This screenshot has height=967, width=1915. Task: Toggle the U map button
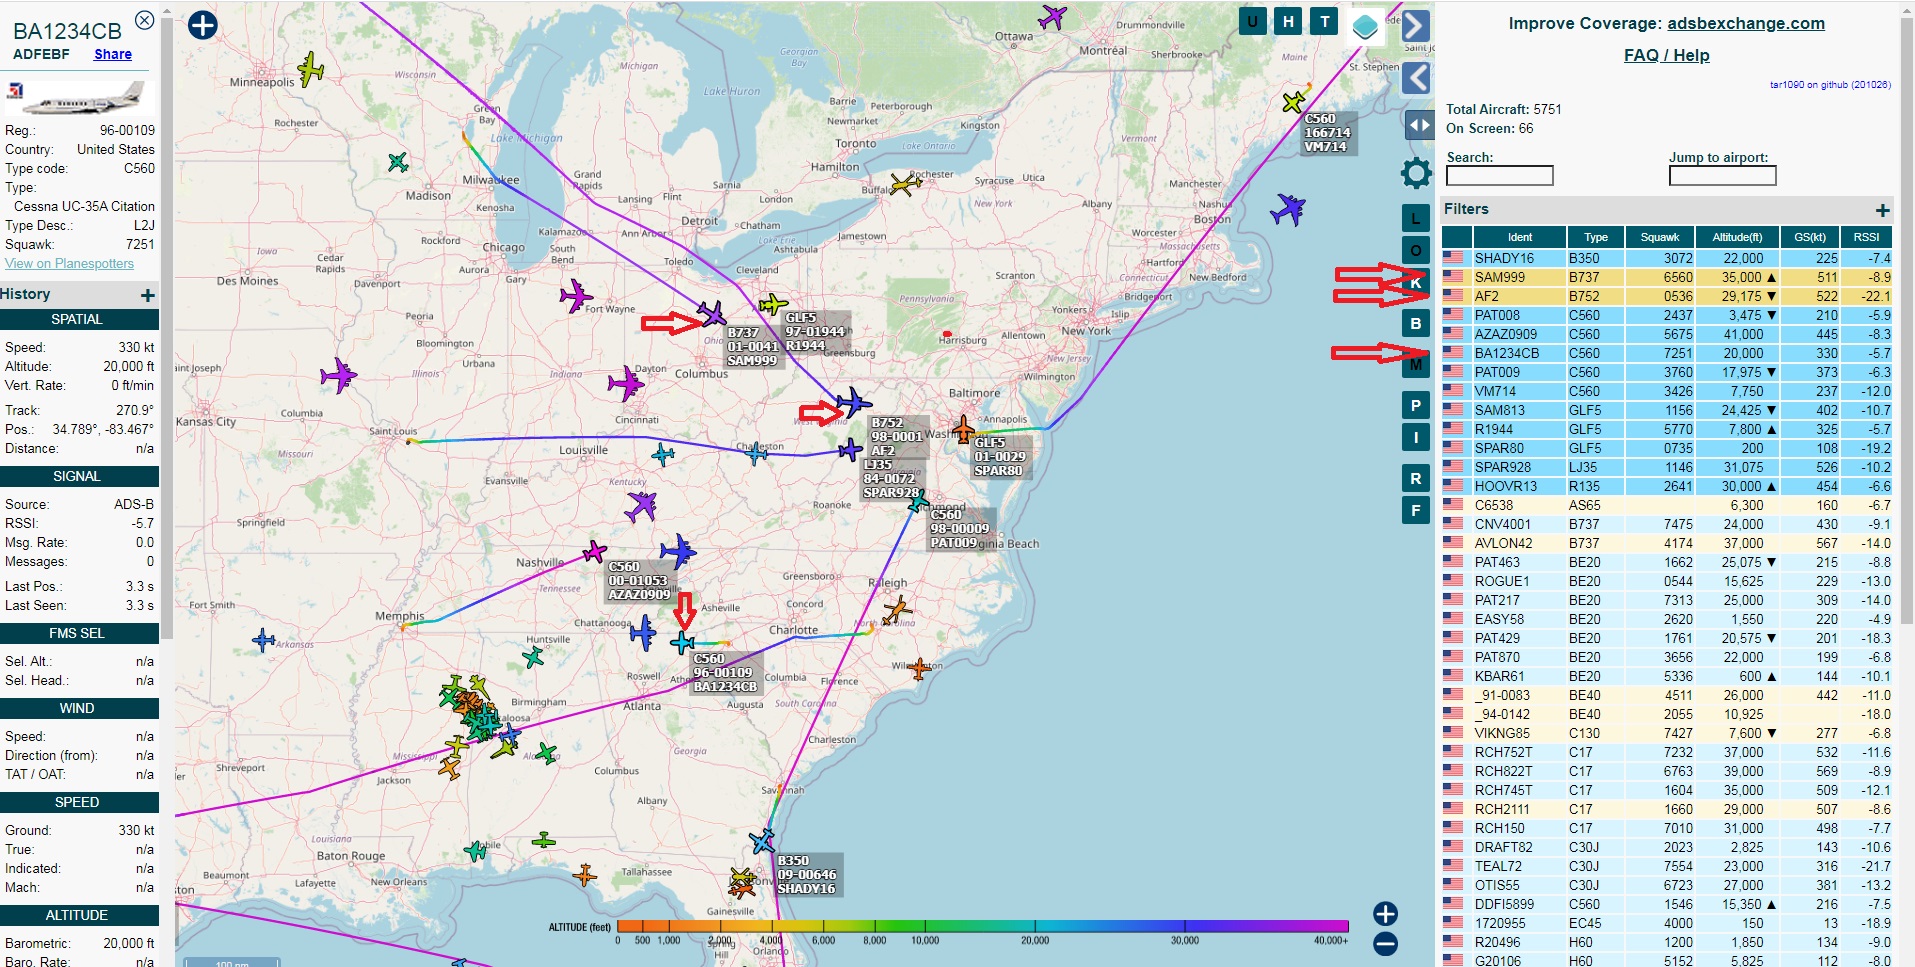coord(1252,21)
